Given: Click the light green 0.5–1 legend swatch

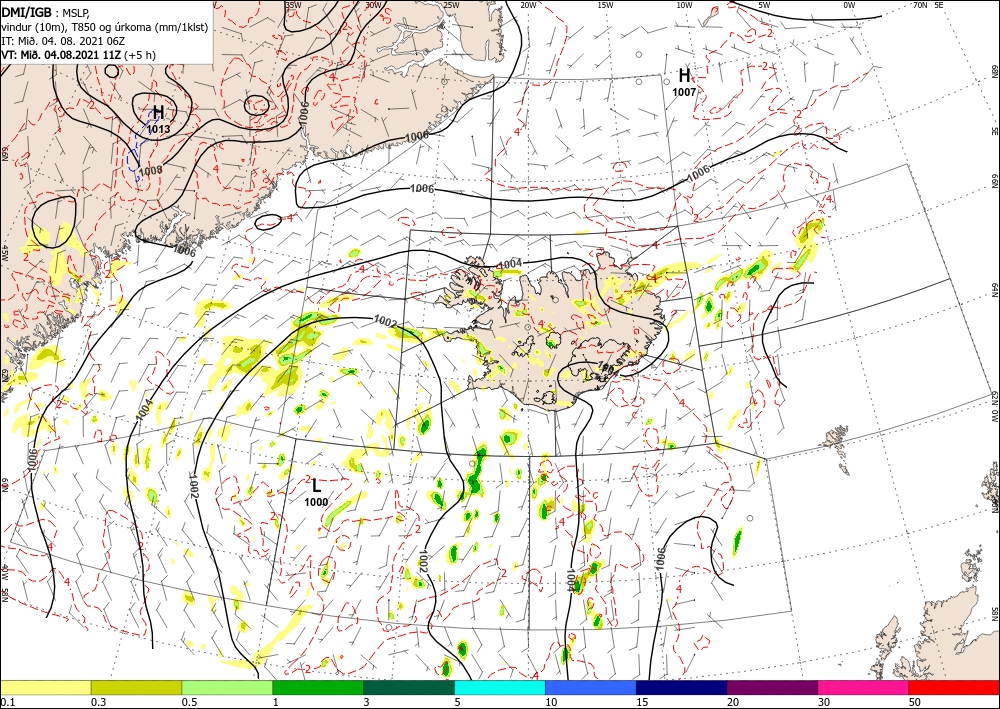Looking at the screenshot, I should coord(227,687).
